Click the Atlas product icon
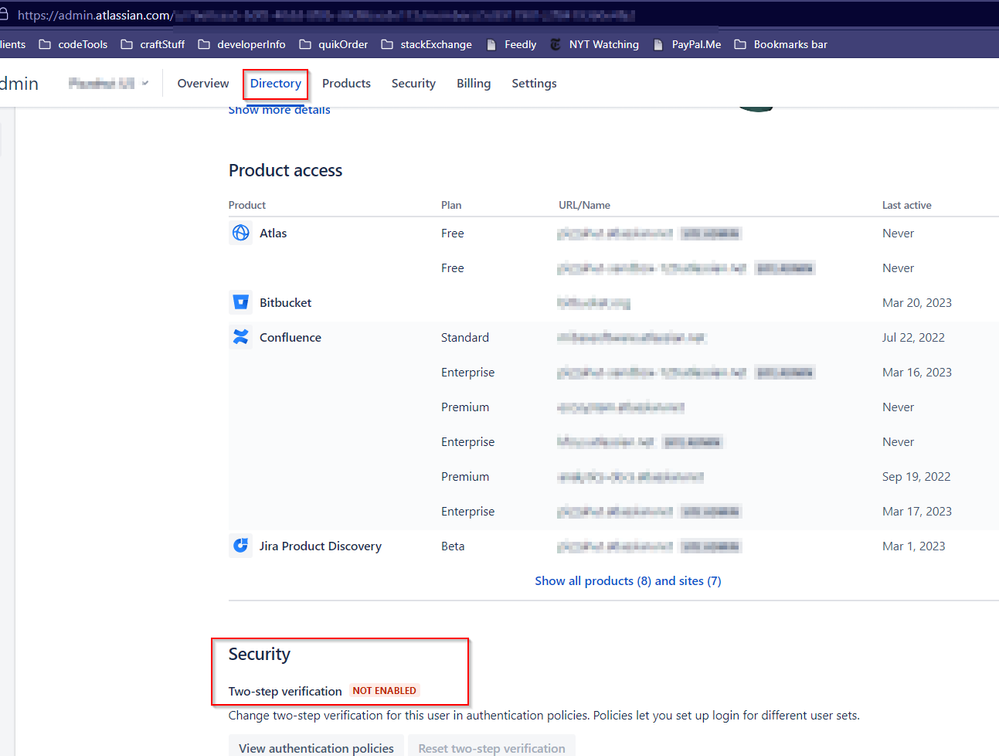The height and width of the screenshot is (756, 999). (x=240, y=233)
